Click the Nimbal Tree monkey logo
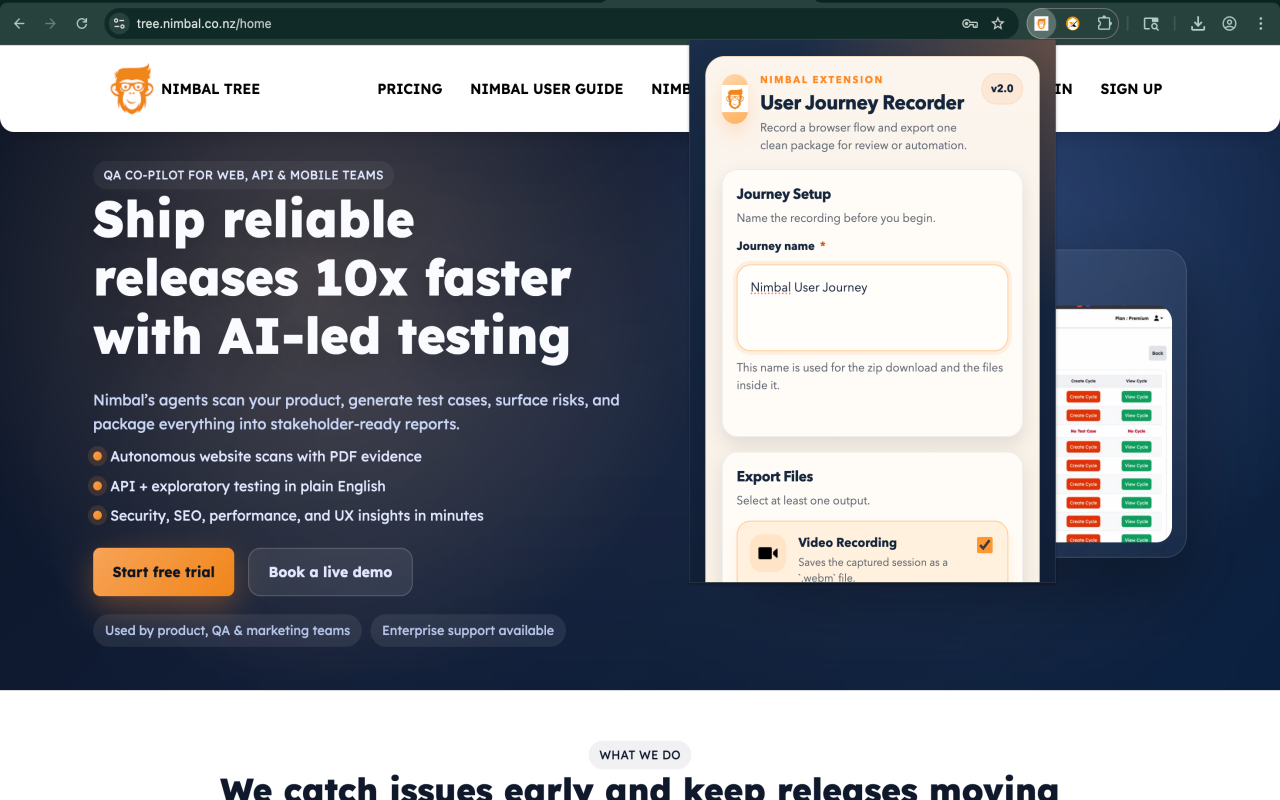Screen dimensions: 1280x800 pos(132,89)
